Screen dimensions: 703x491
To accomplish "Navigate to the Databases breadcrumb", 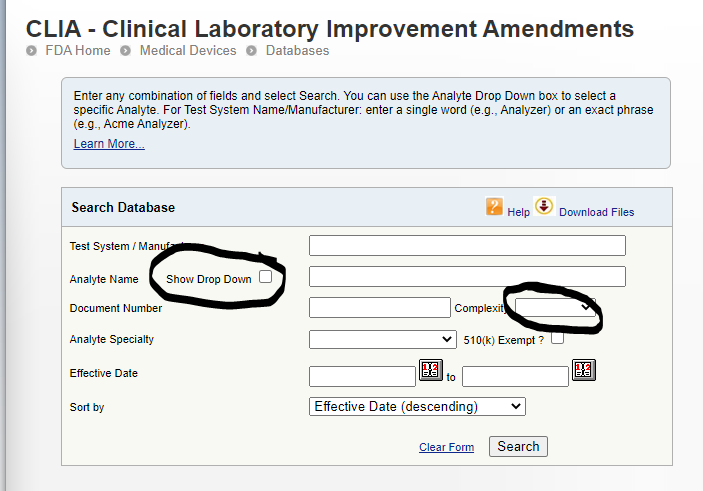I will click(x=297, y=50).
